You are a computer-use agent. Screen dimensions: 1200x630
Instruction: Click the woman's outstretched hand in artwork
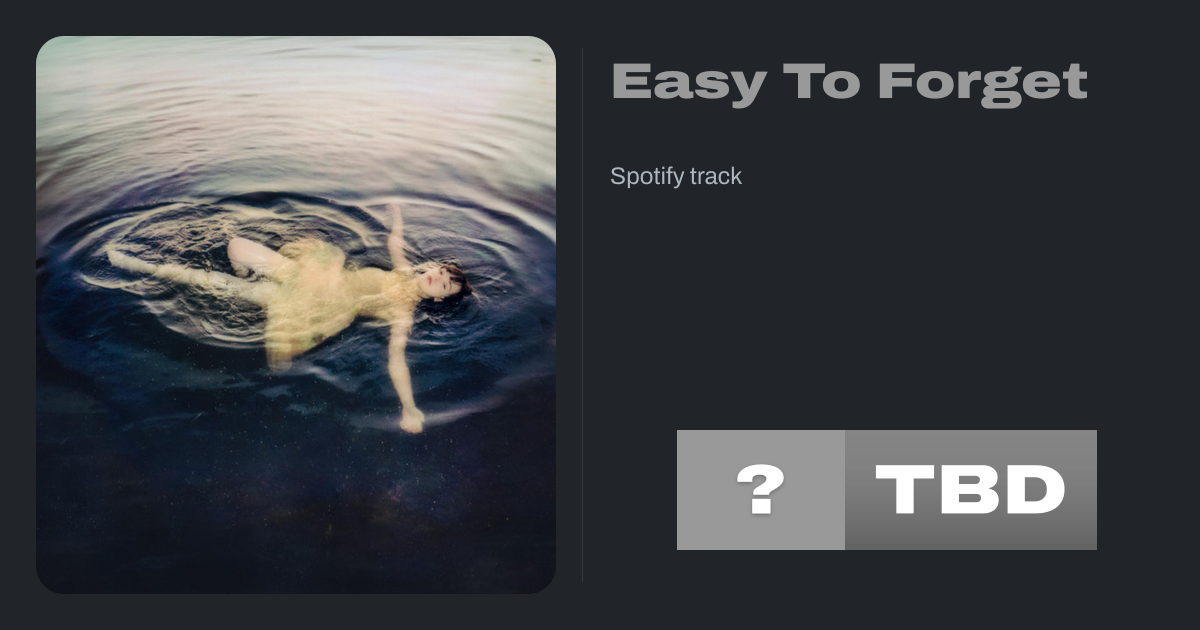[x=411, y=419]
